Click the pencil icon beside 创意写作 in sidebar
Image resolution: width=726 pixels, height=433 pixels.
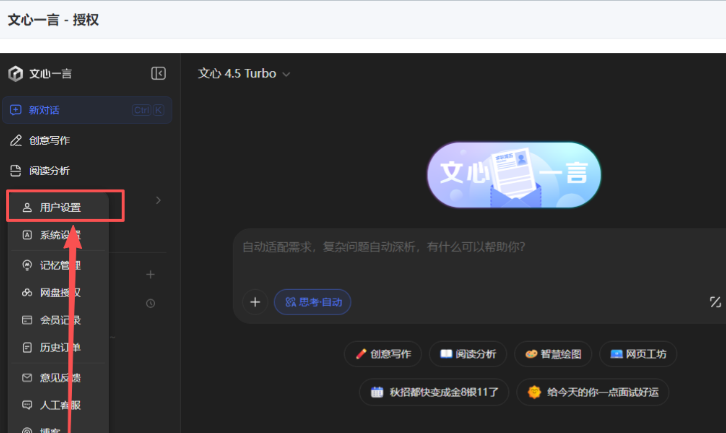click(16, 140)
